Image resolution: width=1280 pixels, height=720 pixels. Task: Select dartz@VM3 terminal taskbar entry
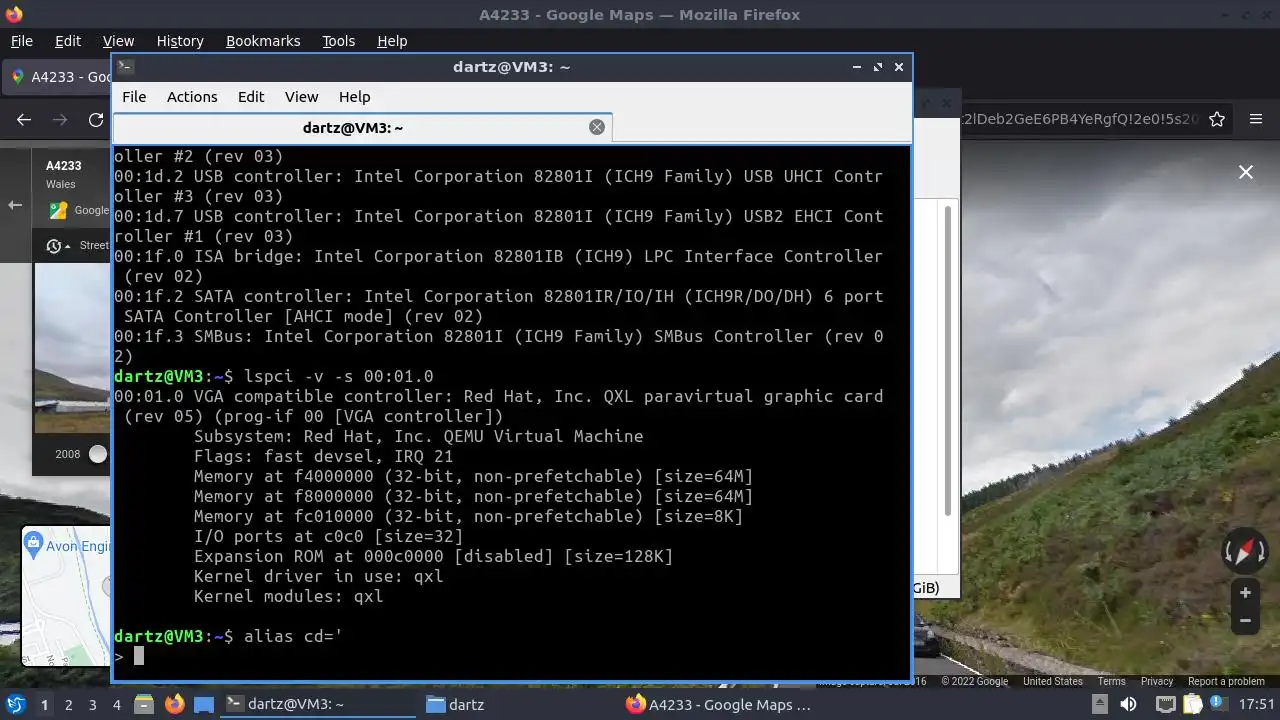pos(318,705)
